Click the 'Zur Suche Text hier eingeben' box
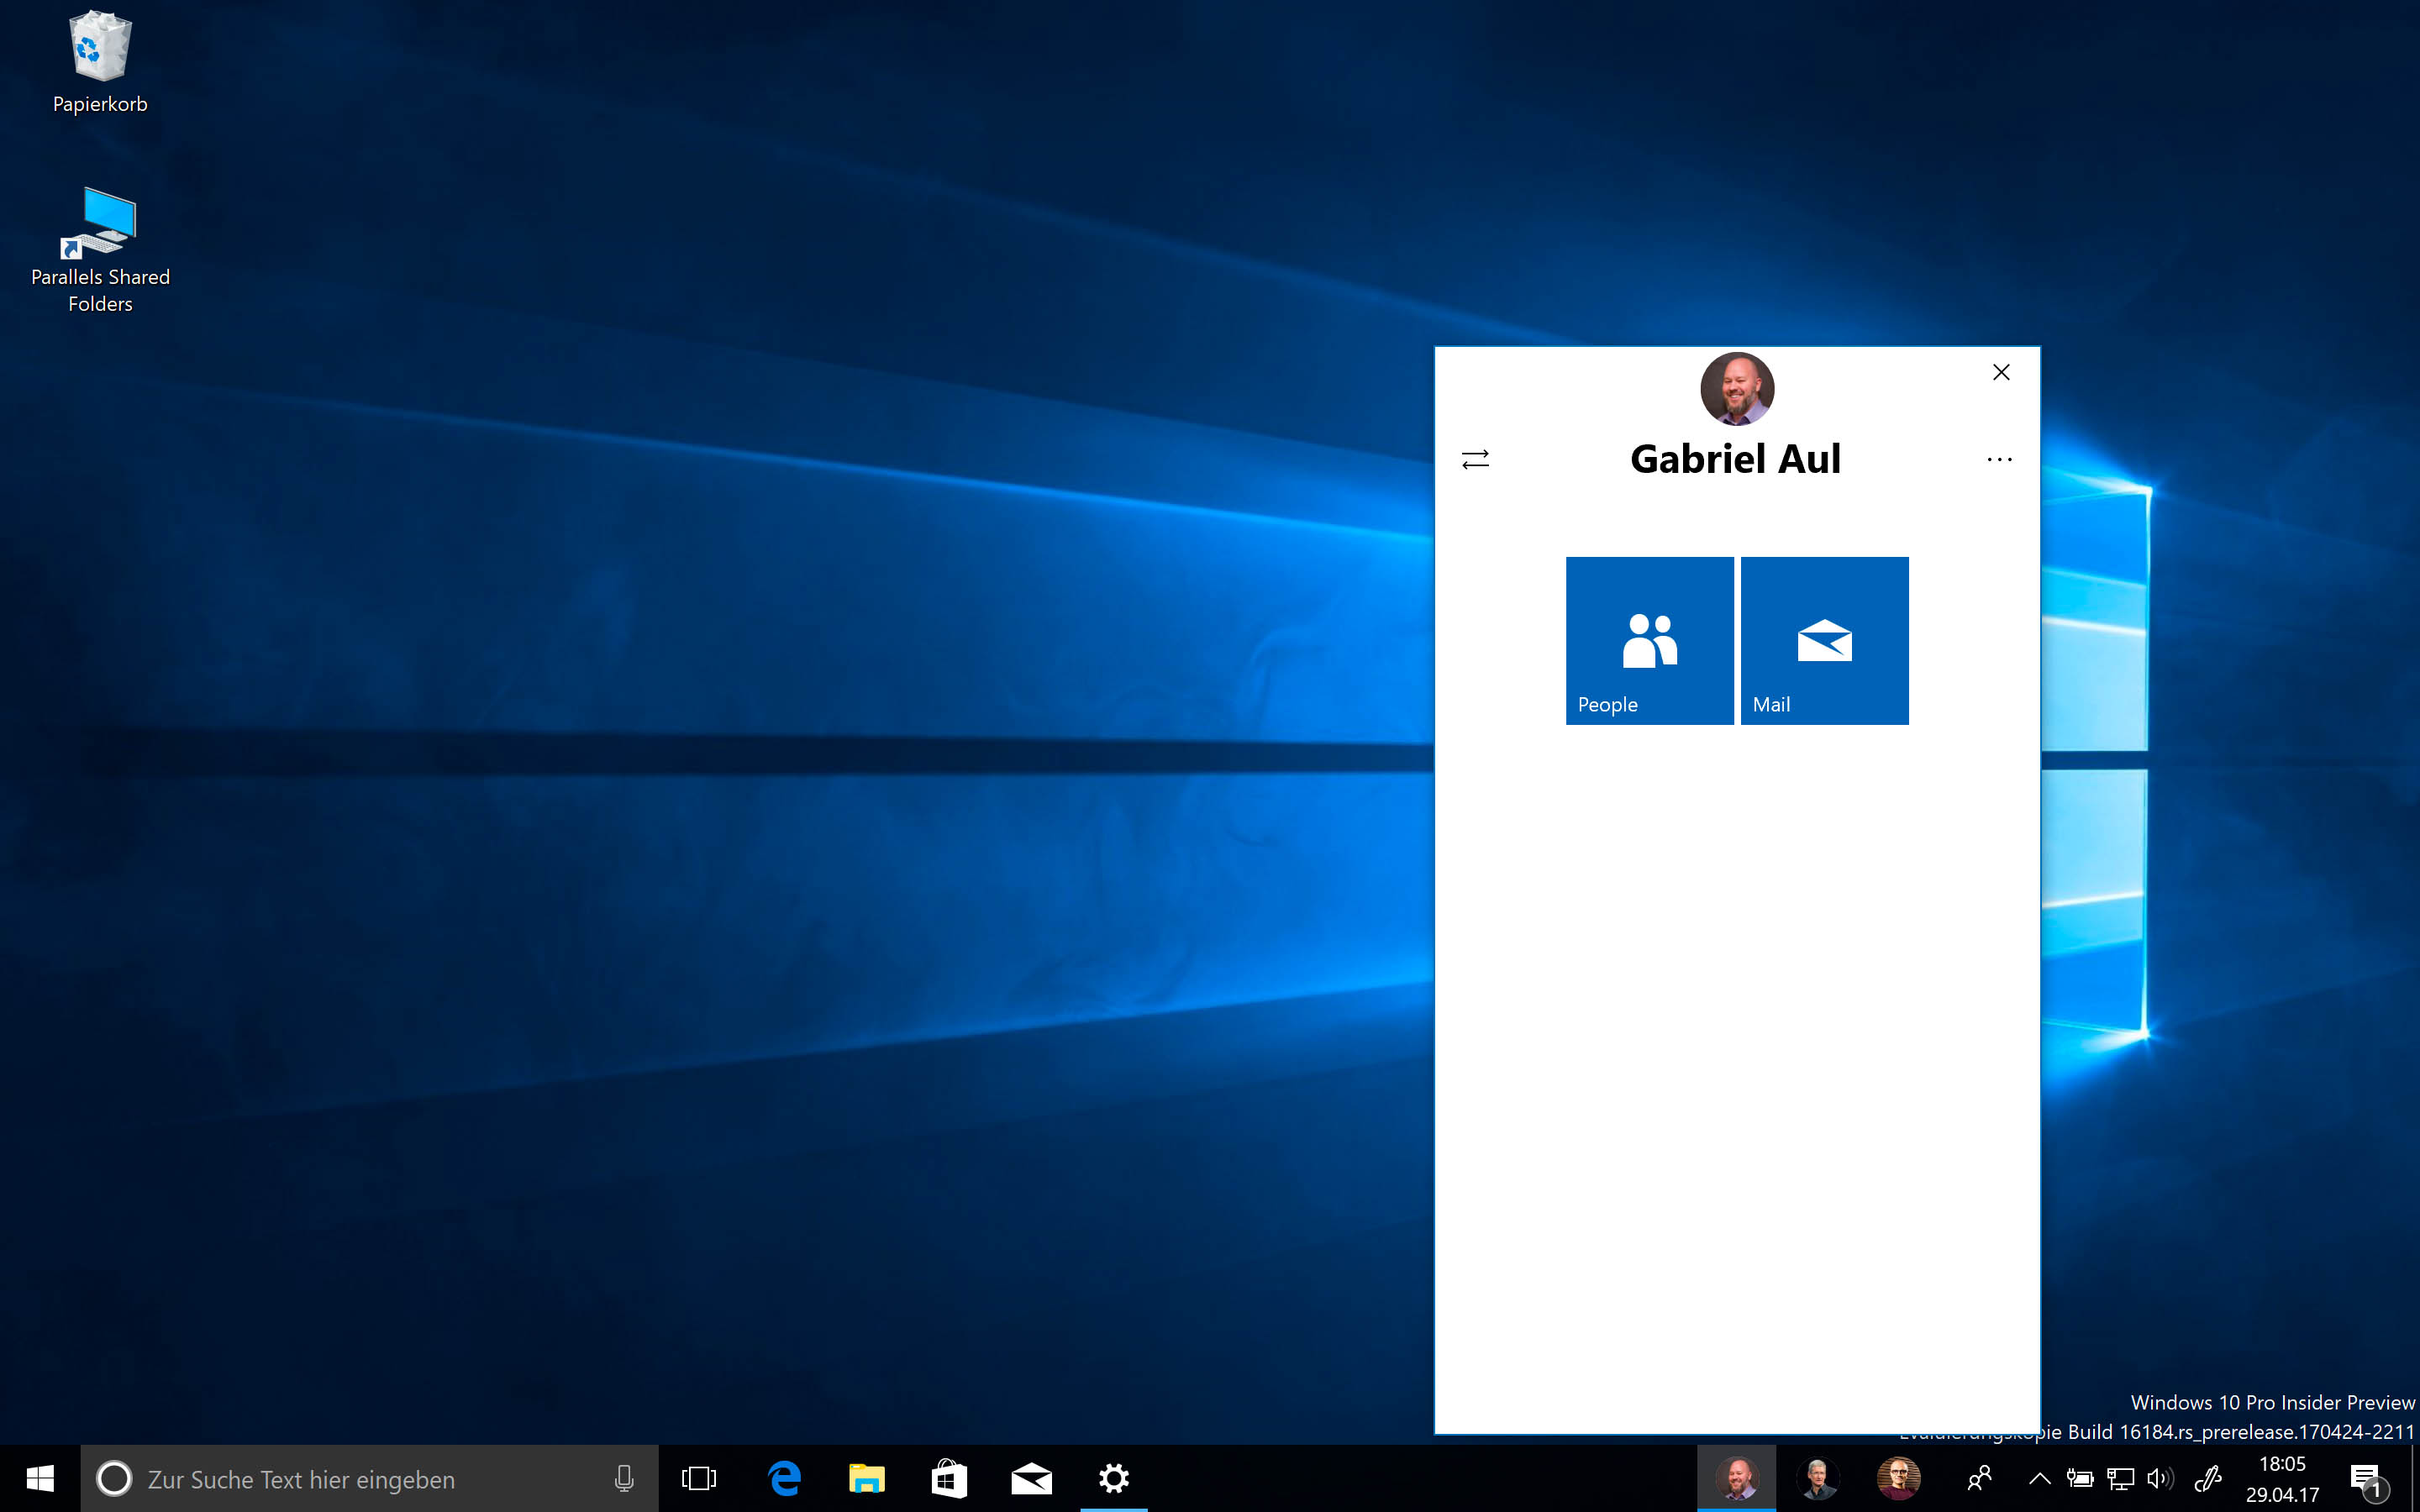 click(x=369, y=1478)
